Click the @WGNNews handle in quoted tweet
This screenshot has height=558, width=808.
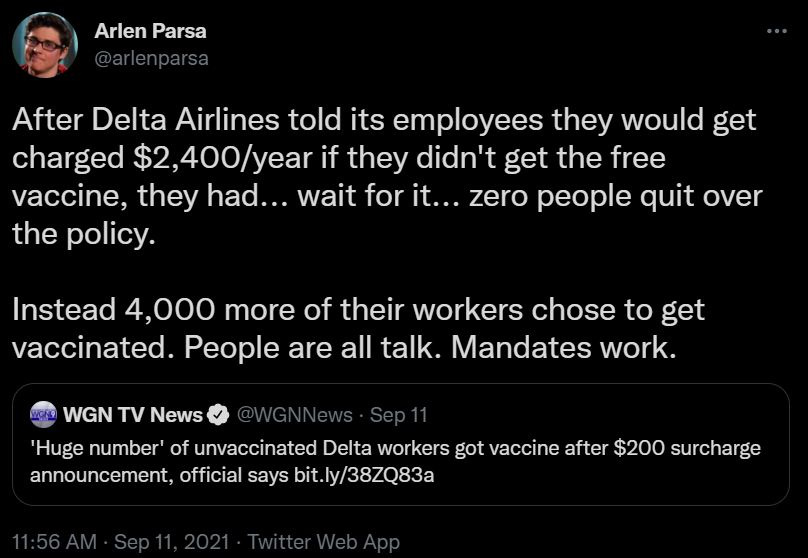[x=294, y=414]
